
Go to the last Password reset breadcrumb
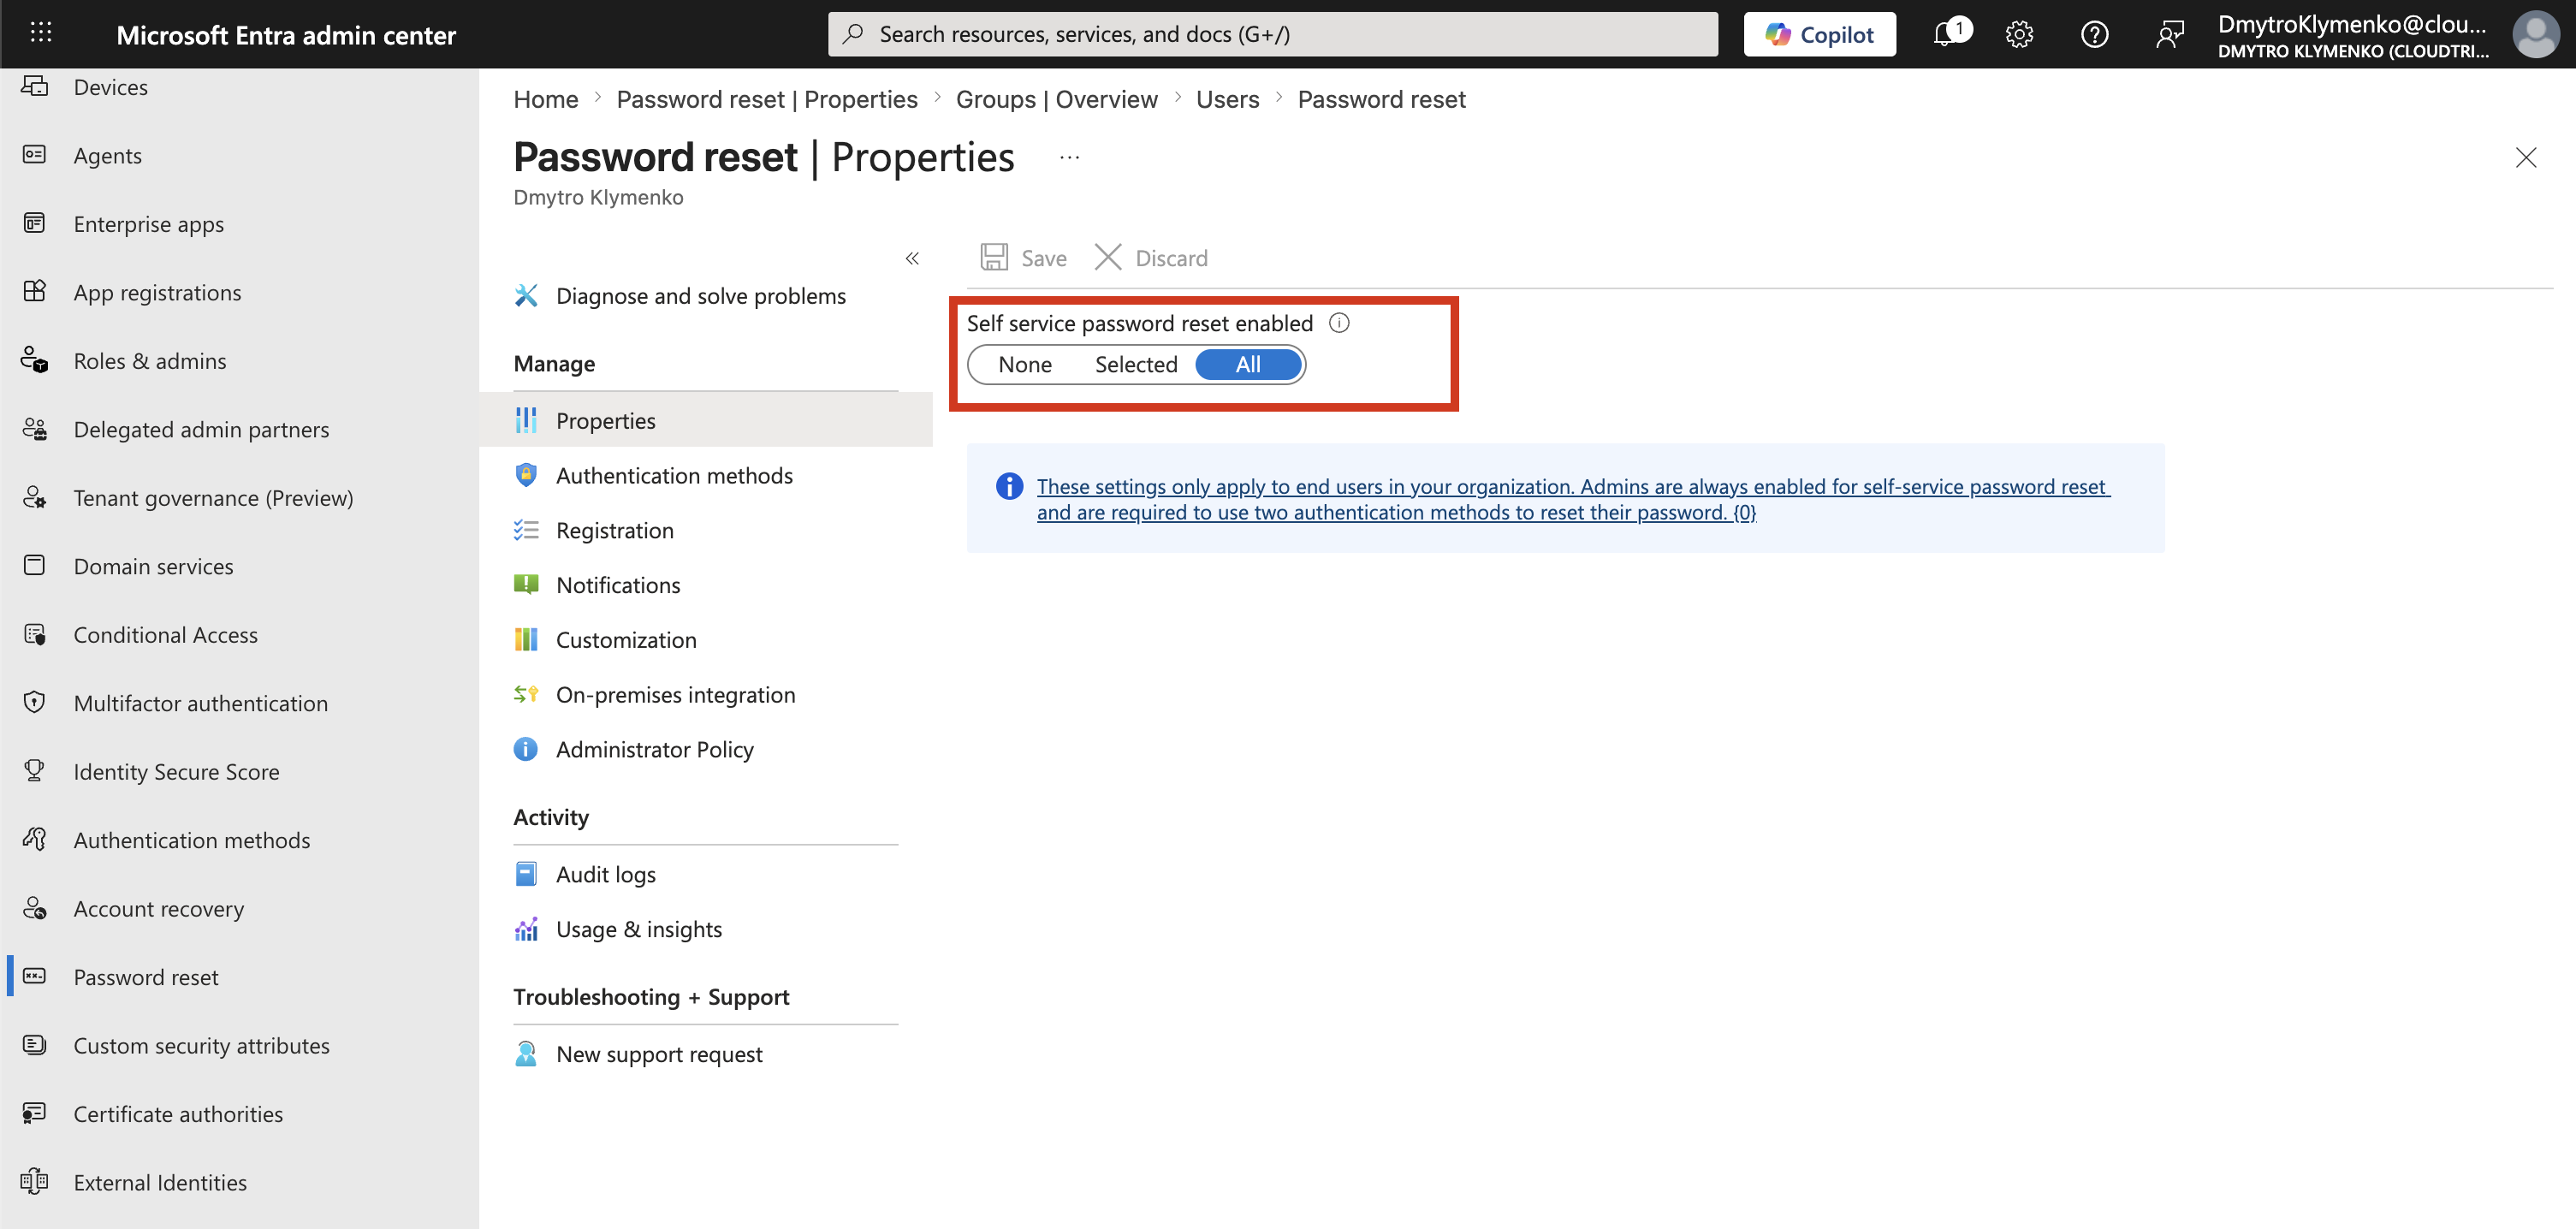point(1381,99)
